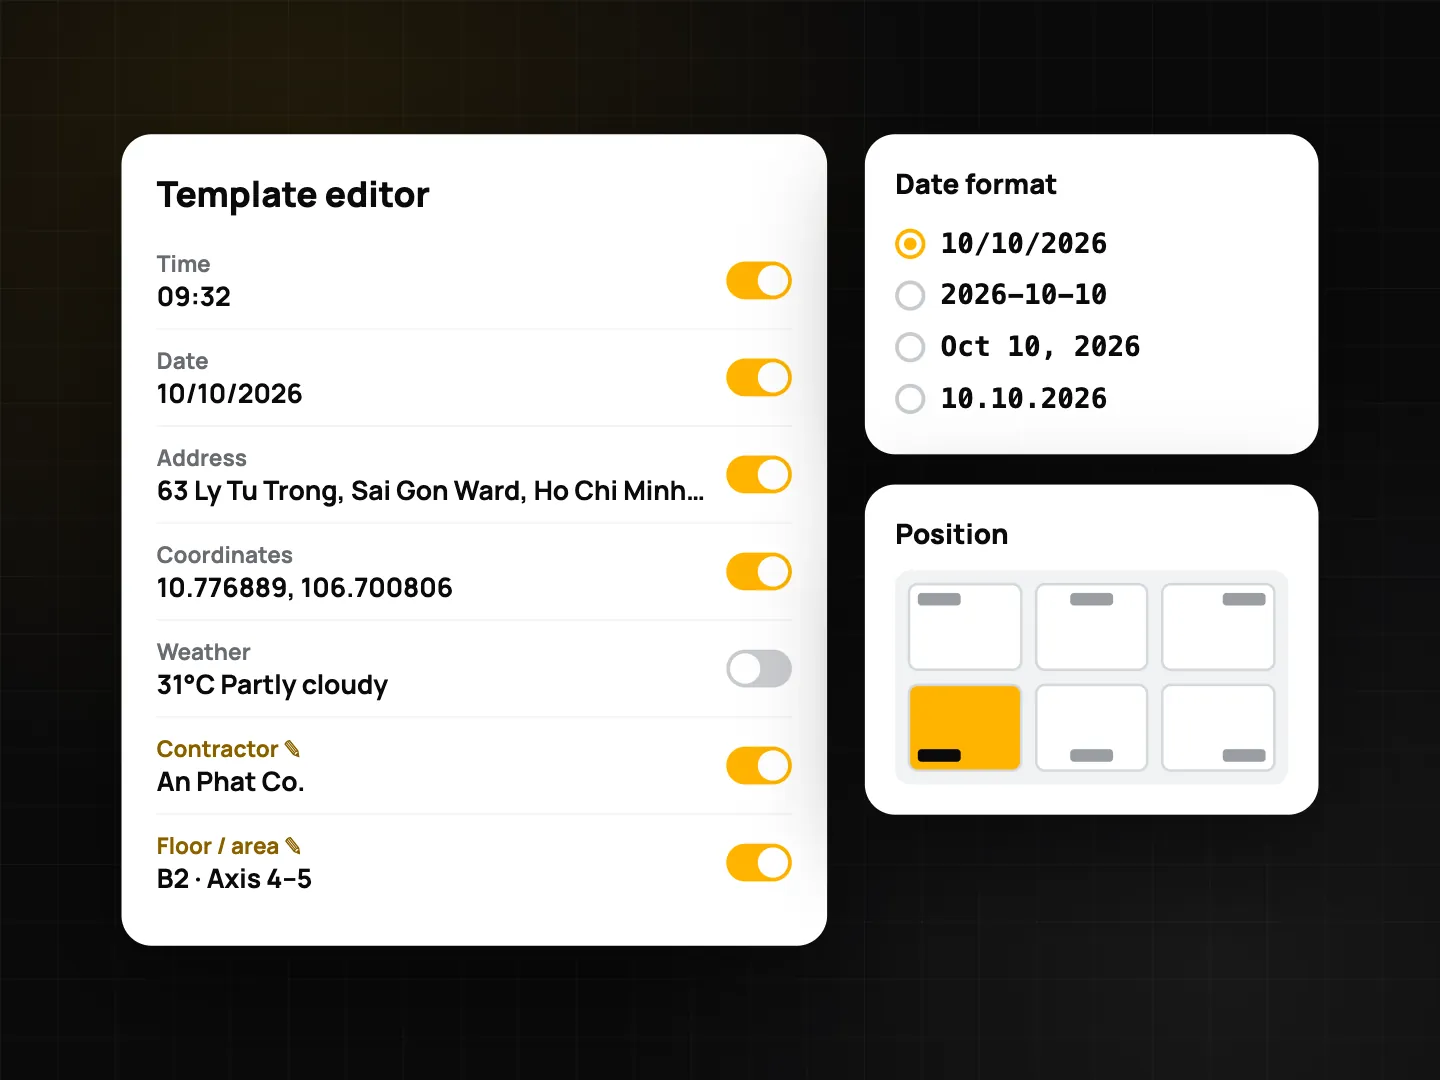Screen dimensions: 1440x1080
Task: Click the Time field label
Action: pos(184,264)
